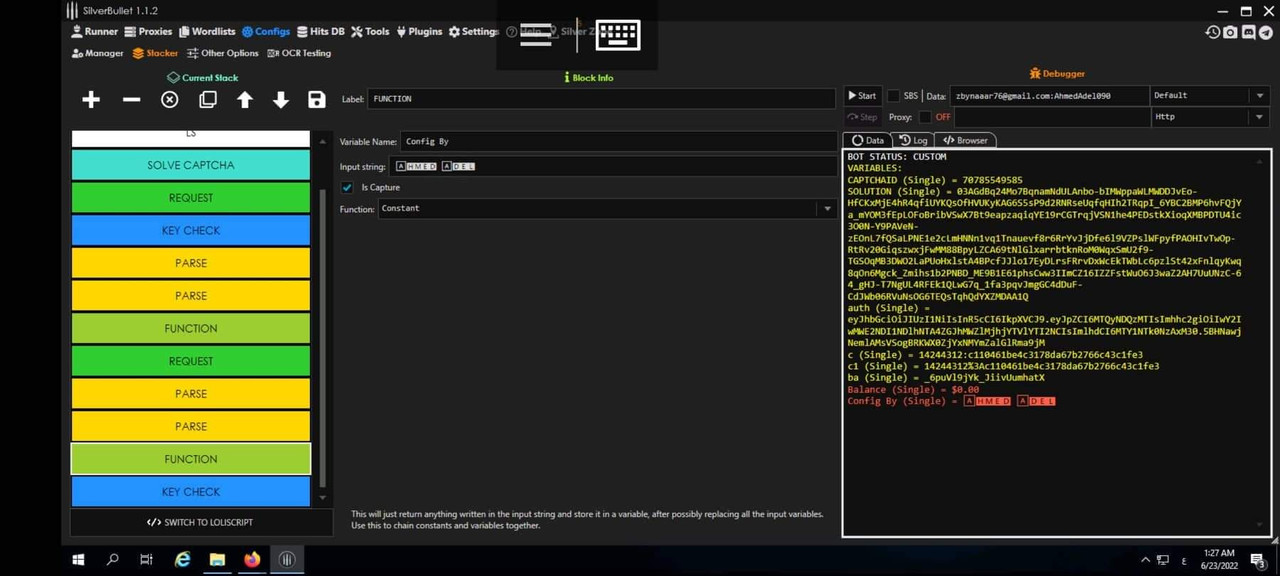Switch to the Manager sub-tab
The image size is (1280, 576).
click(x=97, y=54)
